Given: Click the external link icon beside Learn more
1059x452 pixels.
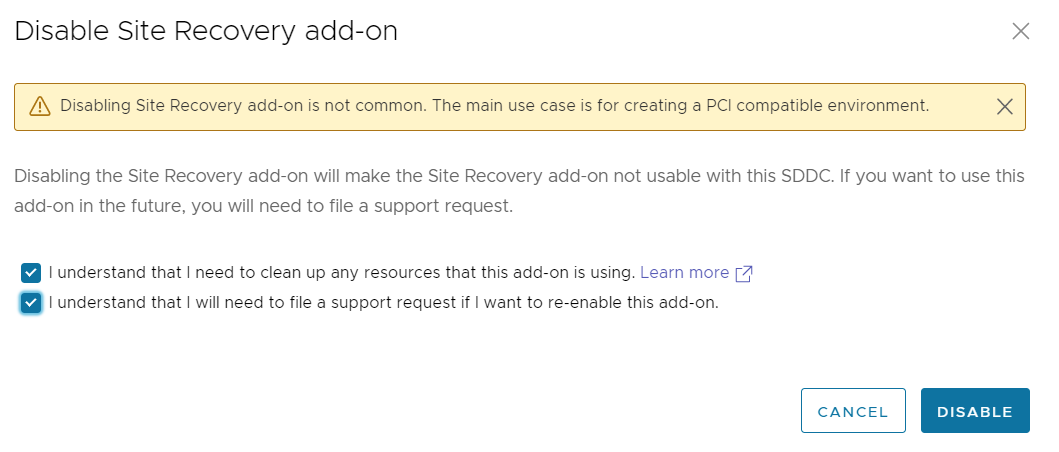Looking at the screenshot, I should [743, 273].
